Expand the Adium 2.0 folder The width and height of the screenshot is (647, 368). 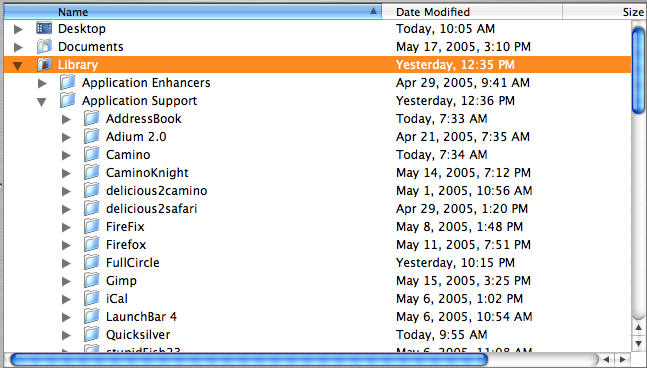coord(66,137)
